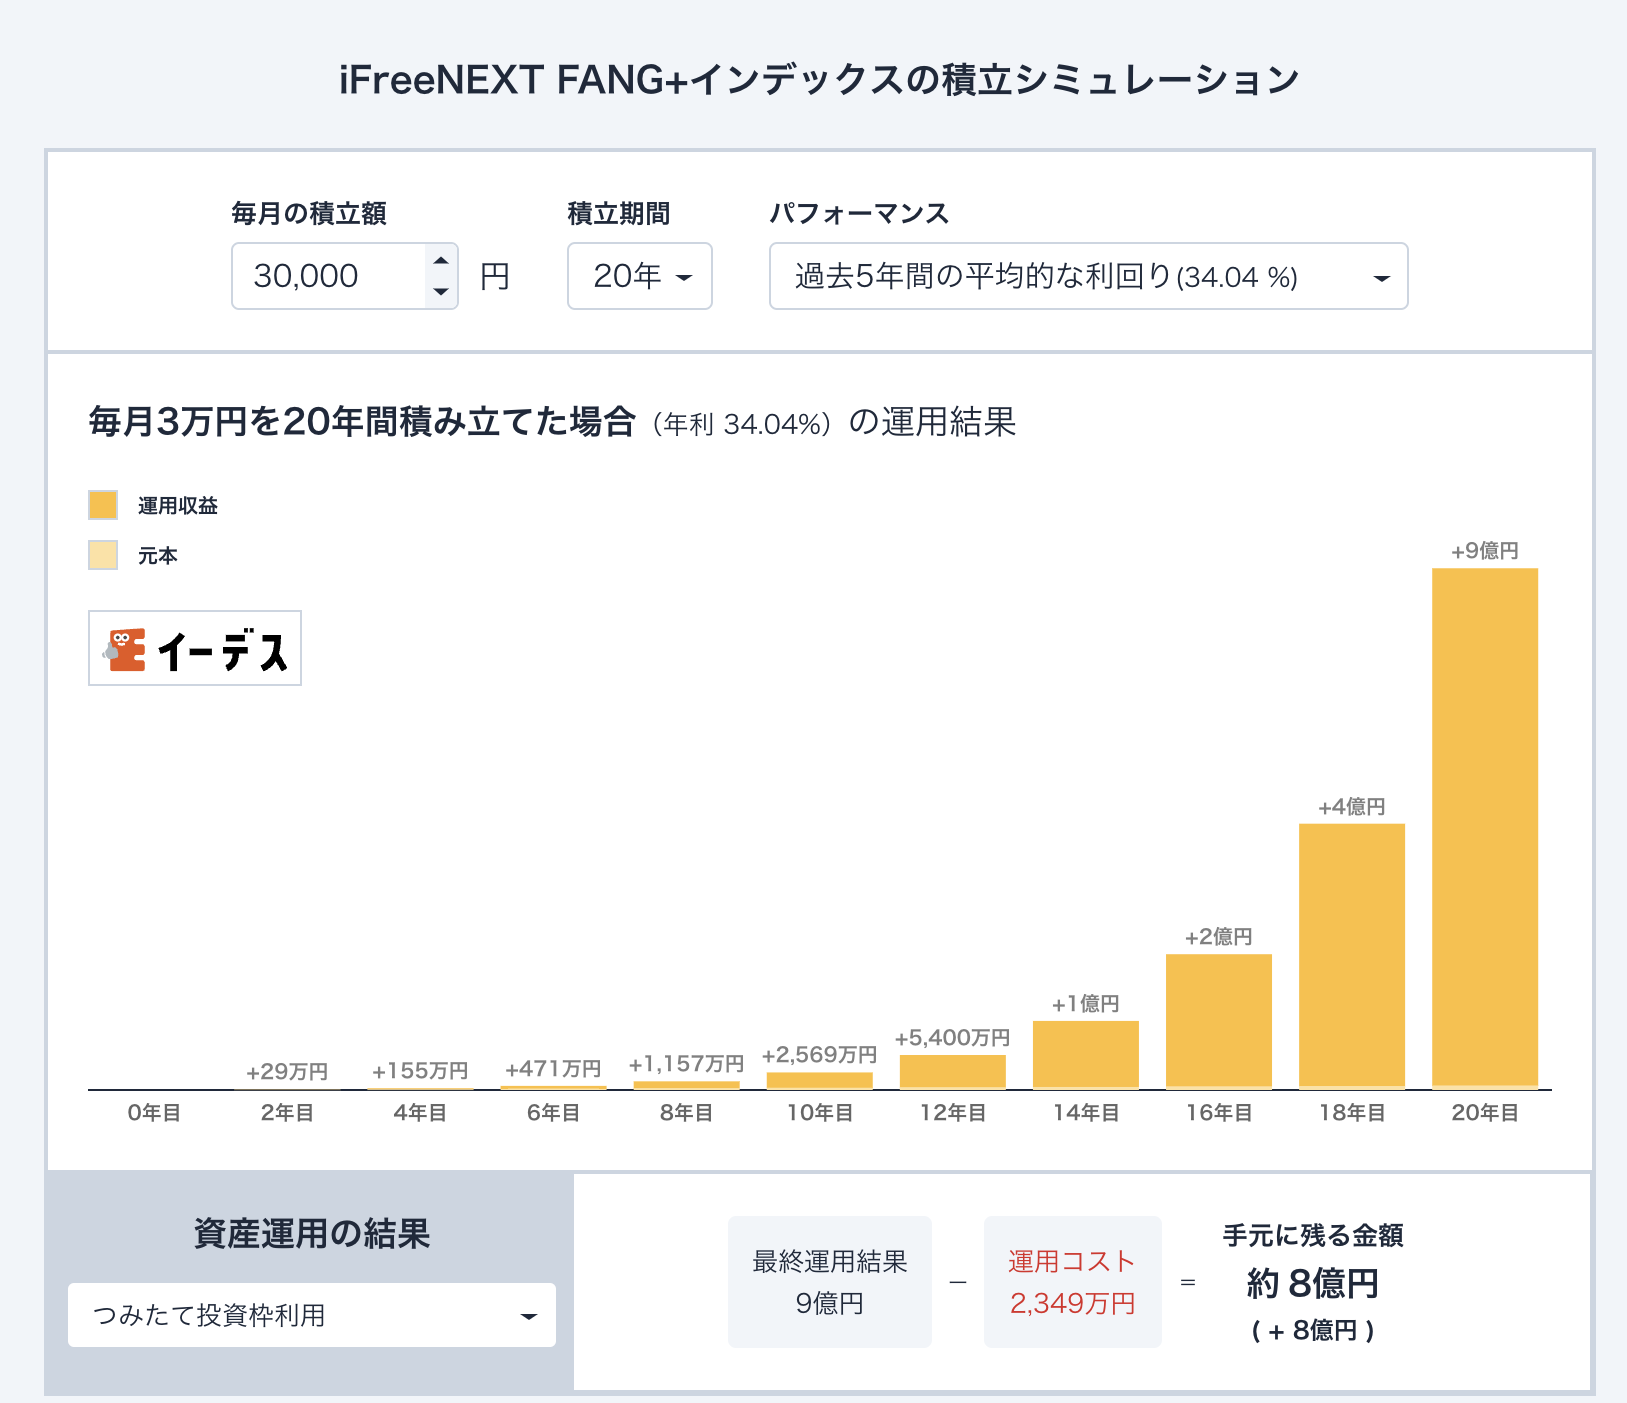Click the +1,157万円 bar label
This screenshot has width=1627, height=1403.
687,1064
